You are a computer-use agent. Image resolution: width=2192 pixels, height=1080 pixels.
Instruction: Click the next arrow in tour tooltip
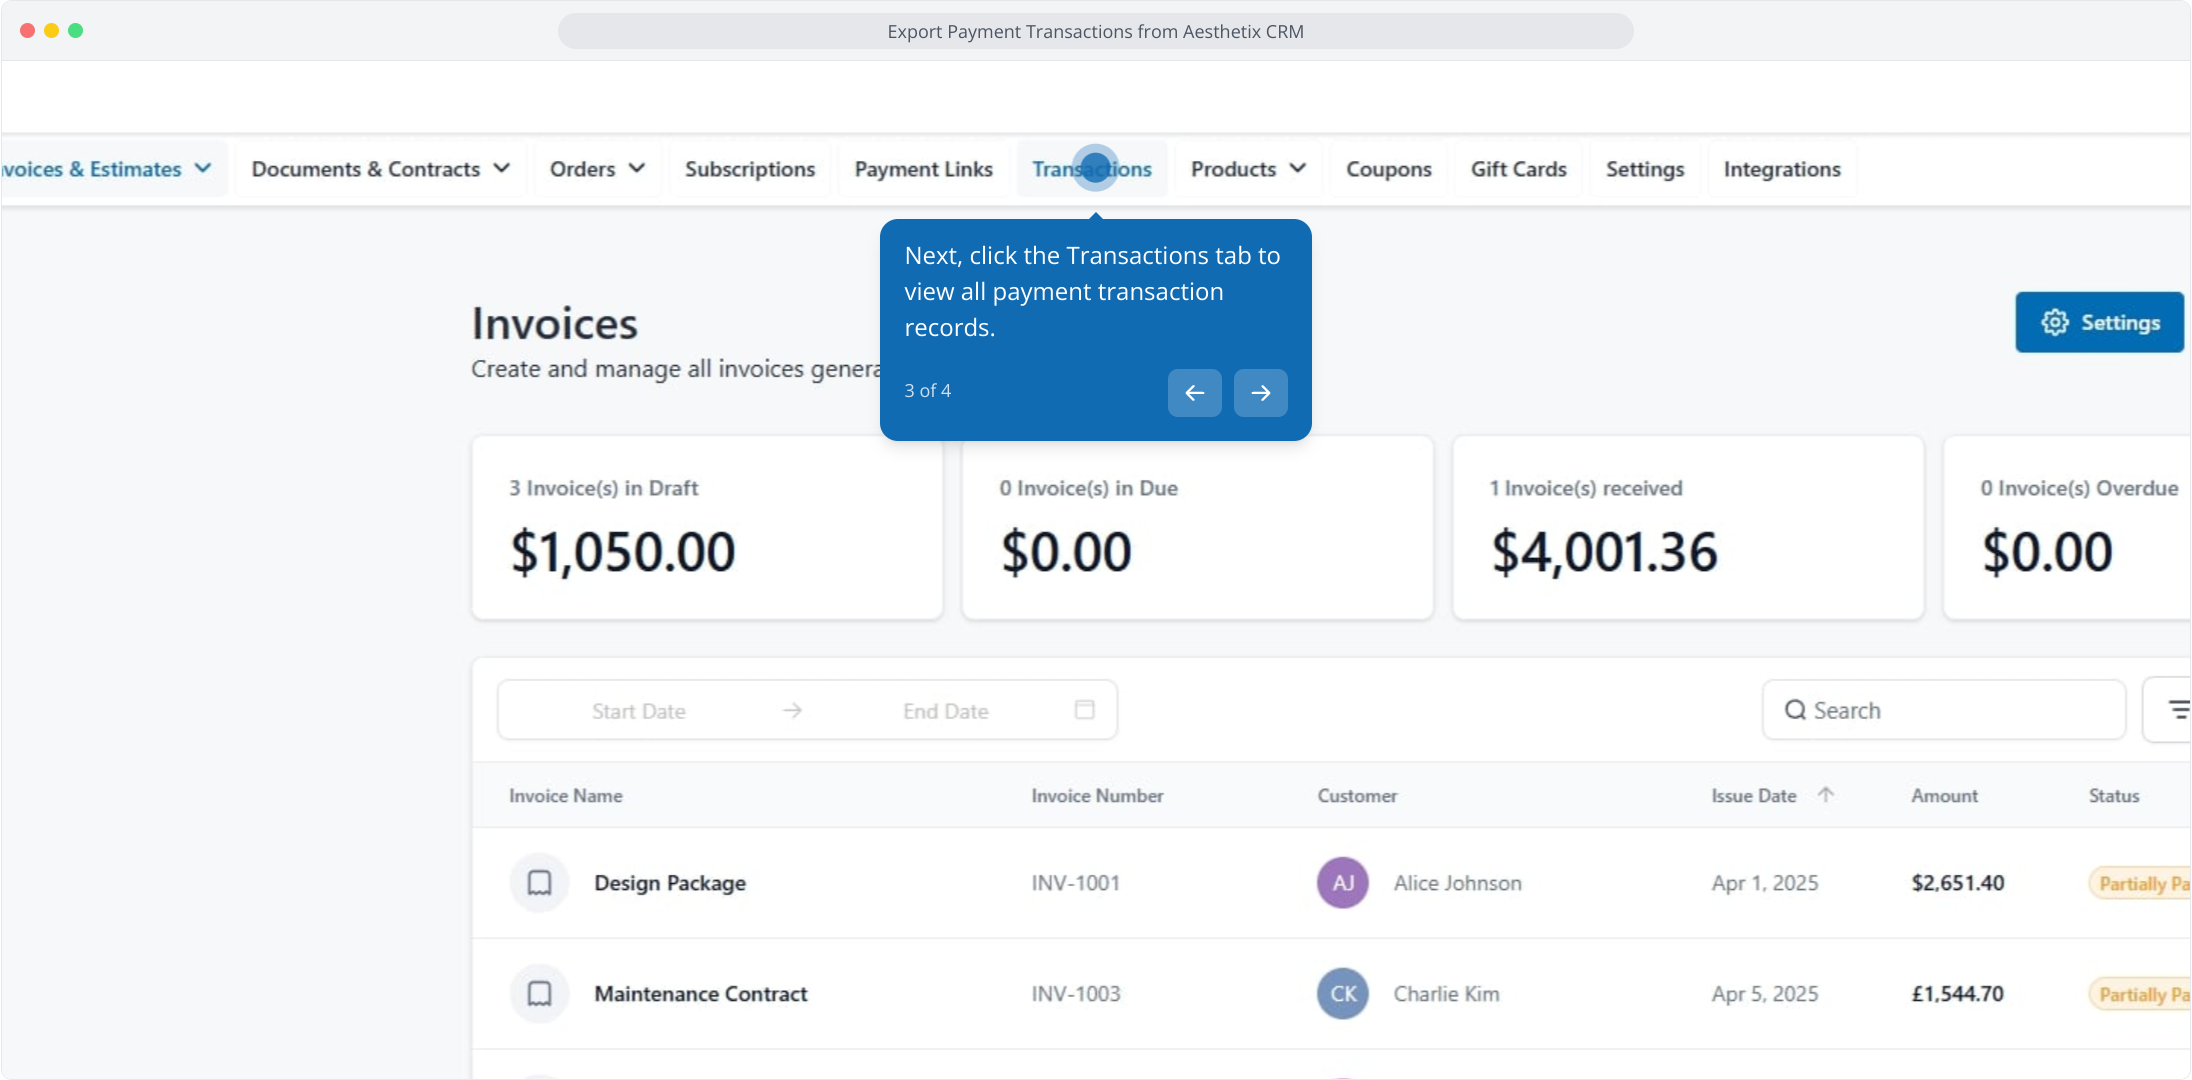coord(1260,393)
